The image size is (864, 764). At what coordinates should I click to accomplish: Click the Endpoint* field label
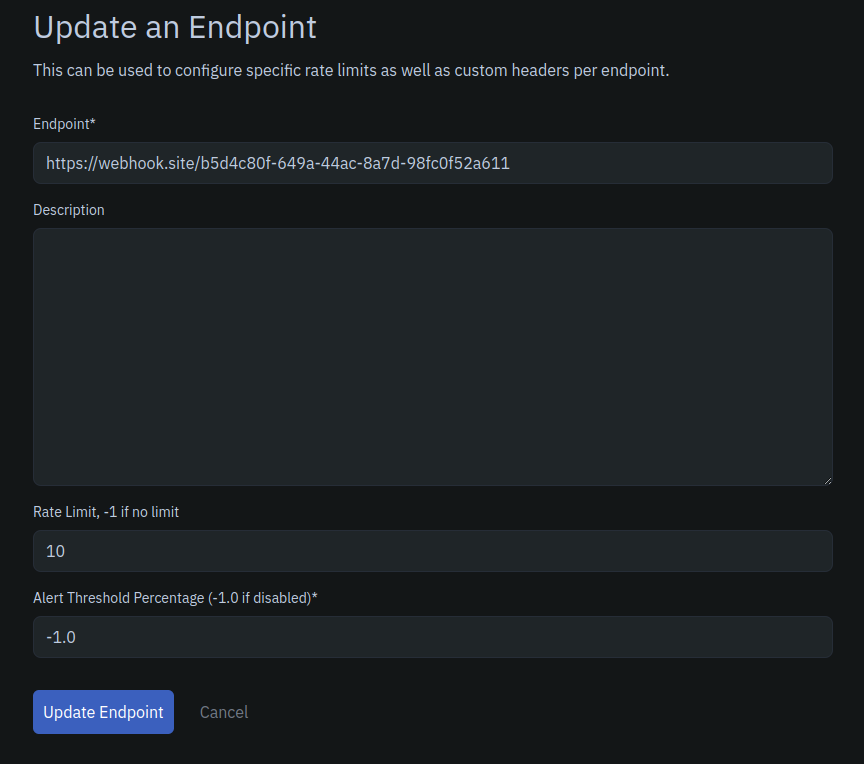point(64,124)
